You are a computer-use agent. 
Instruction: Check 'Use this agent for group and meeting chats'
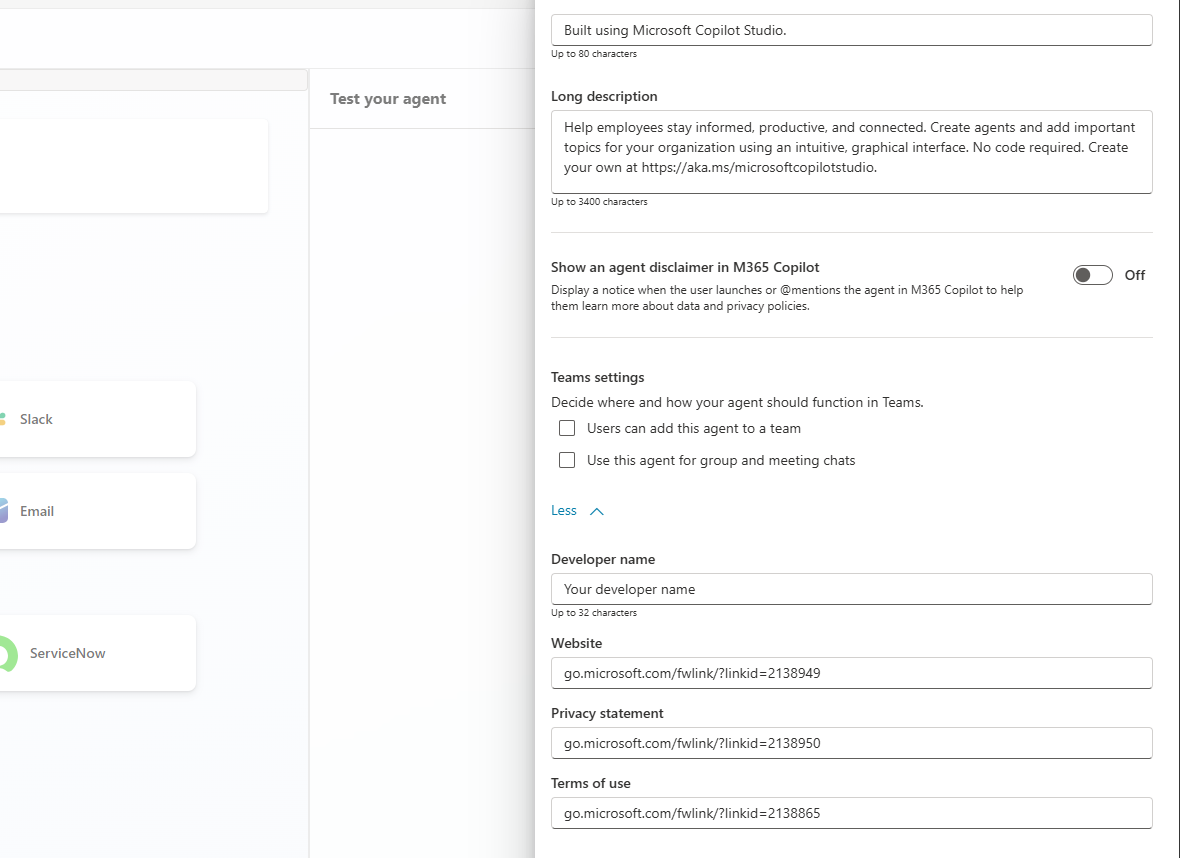coord(567,460)
